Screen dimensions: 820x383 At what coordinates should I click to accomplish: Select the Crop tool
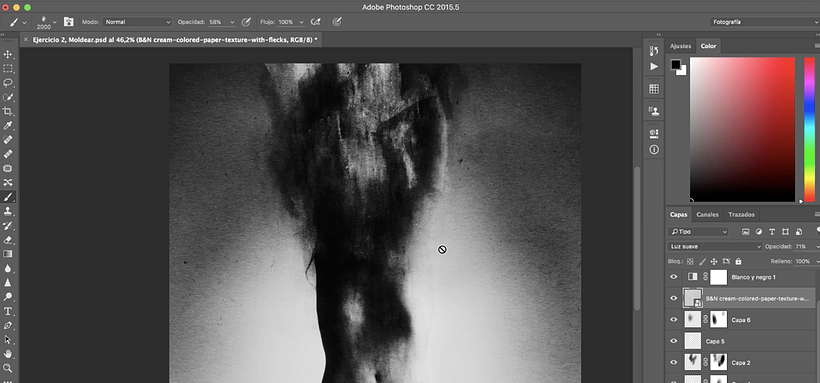pos(8,111)
